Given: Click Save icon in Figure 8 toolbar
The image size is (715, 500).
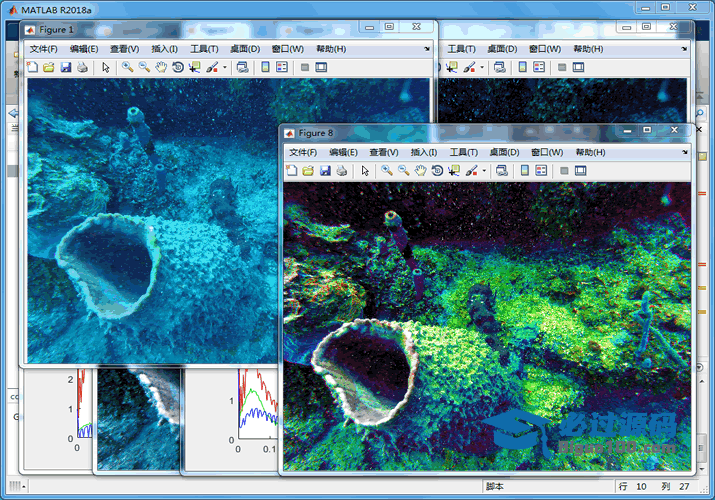Looking at the screenshot, I should tap(325, 171).
